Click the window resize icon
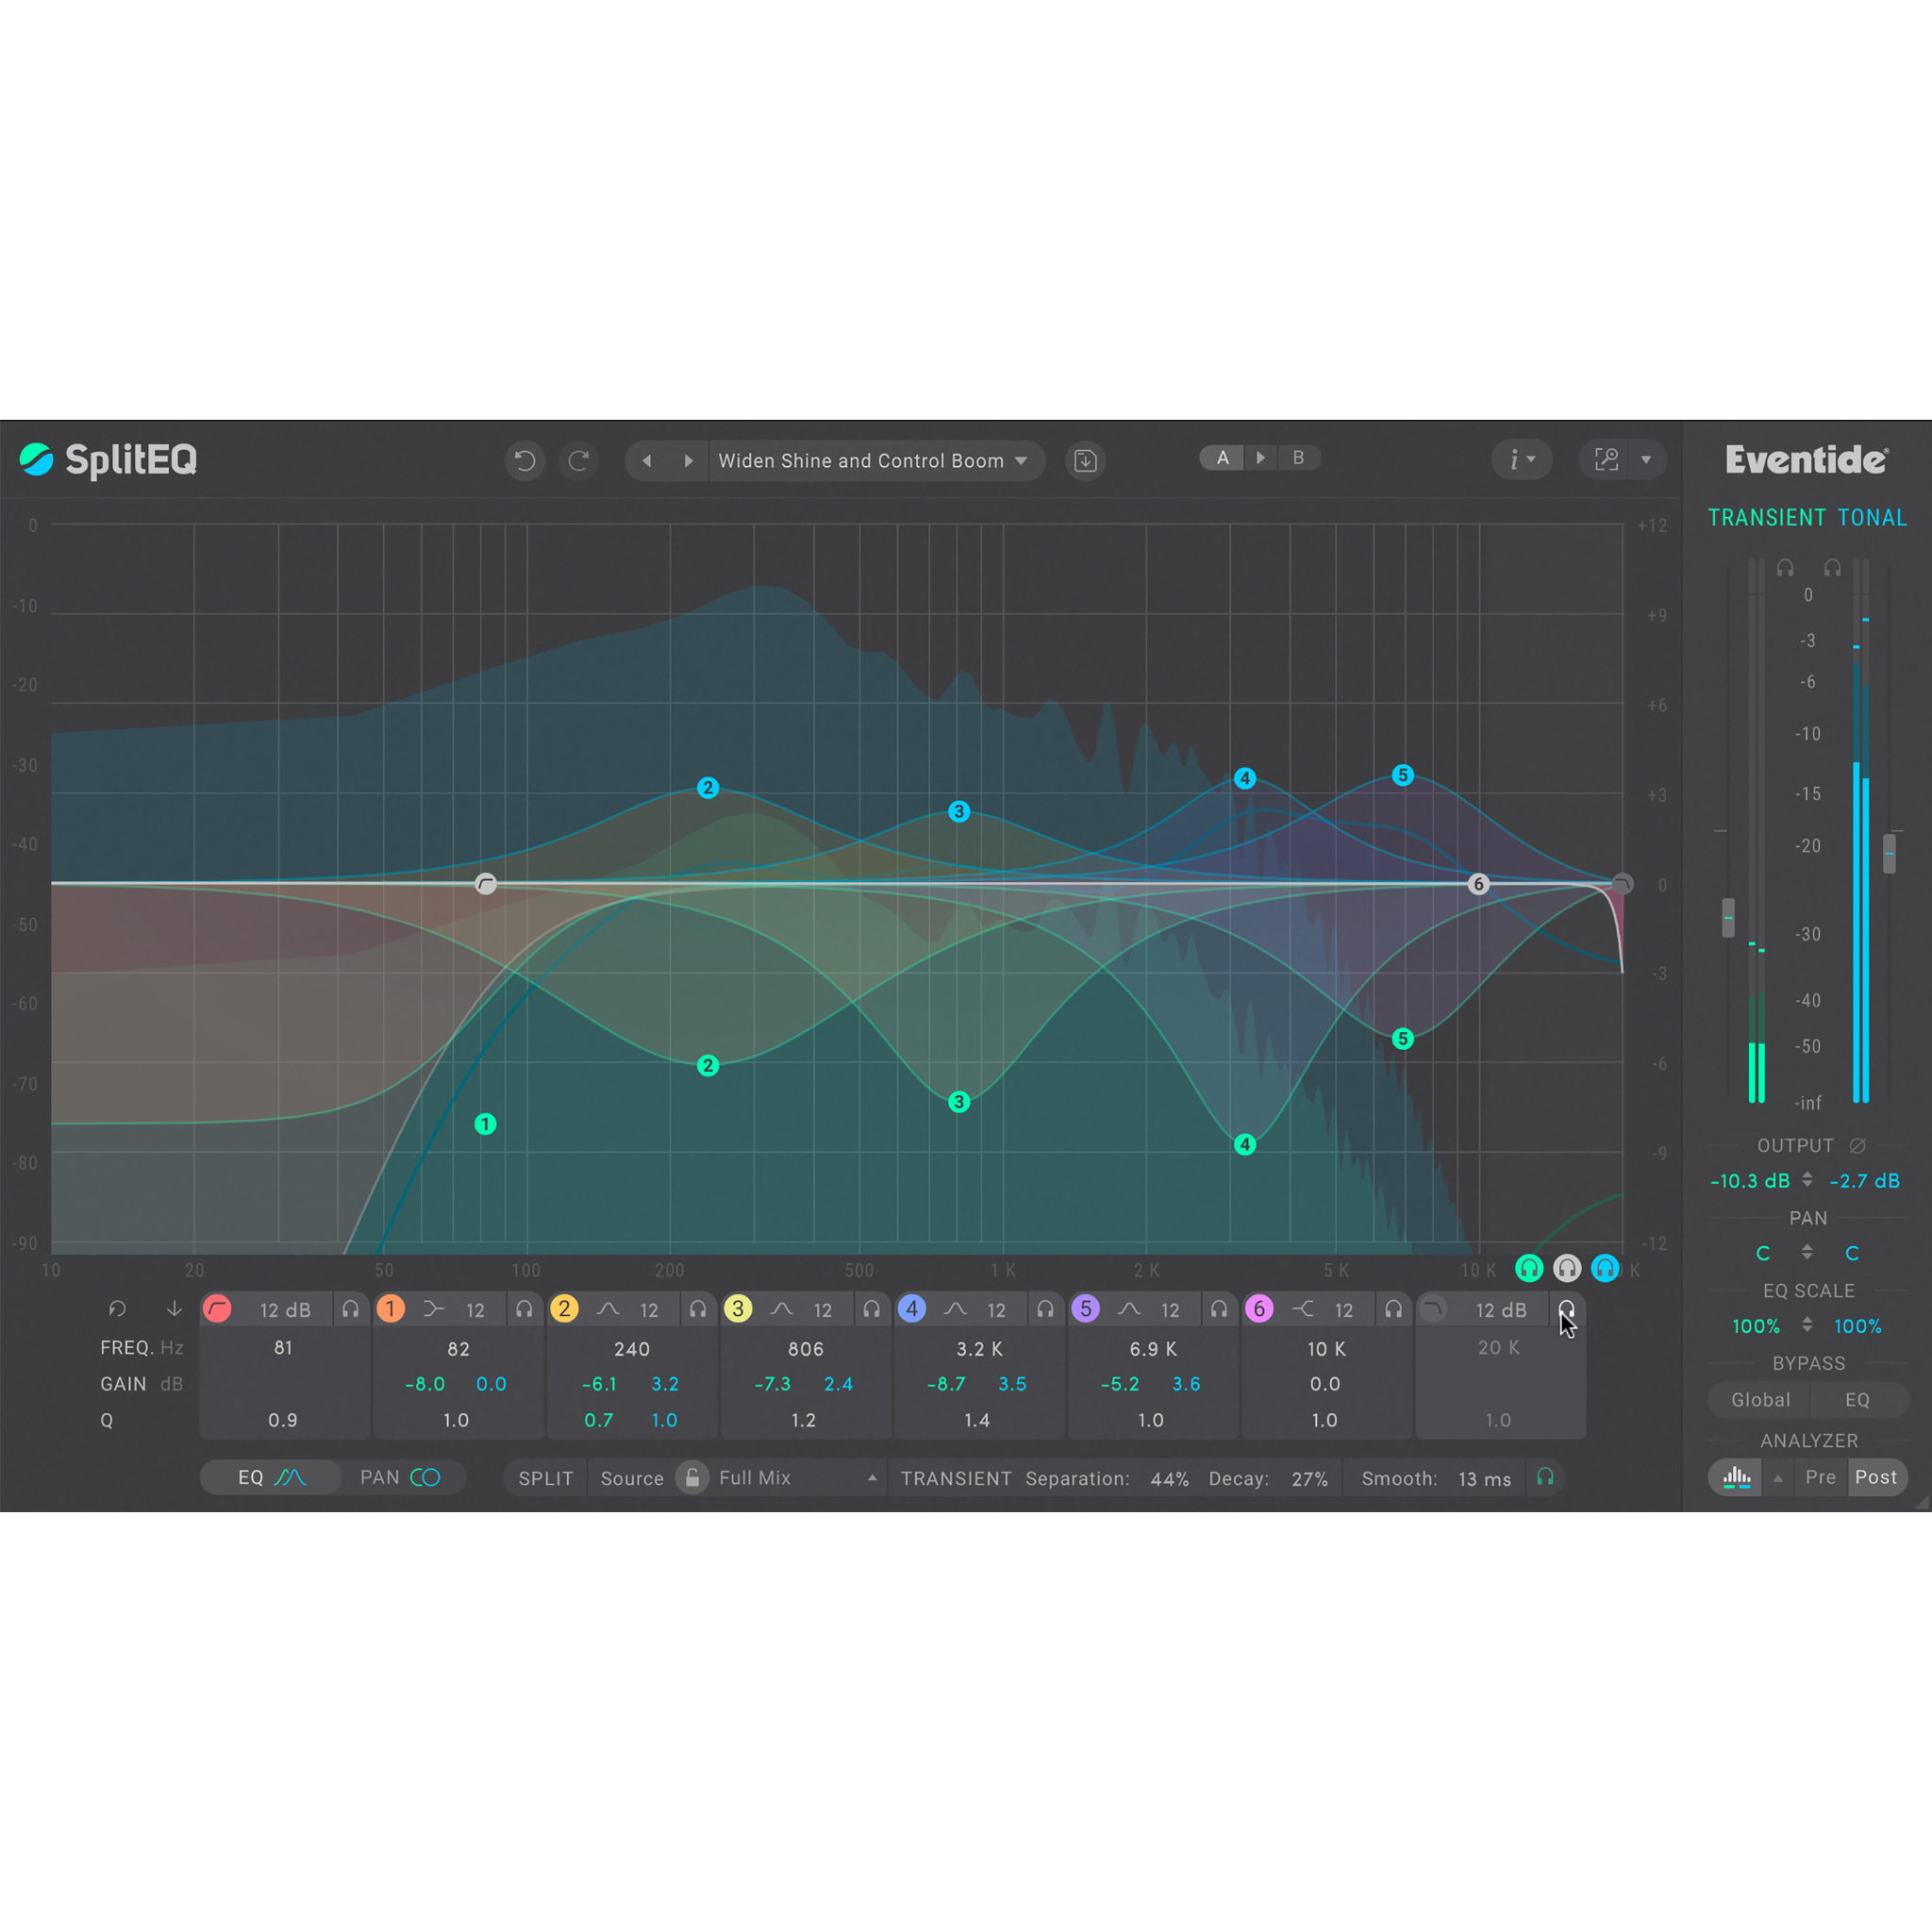Viewport: 1932px width, 1932px height. tap(1605, 459)
